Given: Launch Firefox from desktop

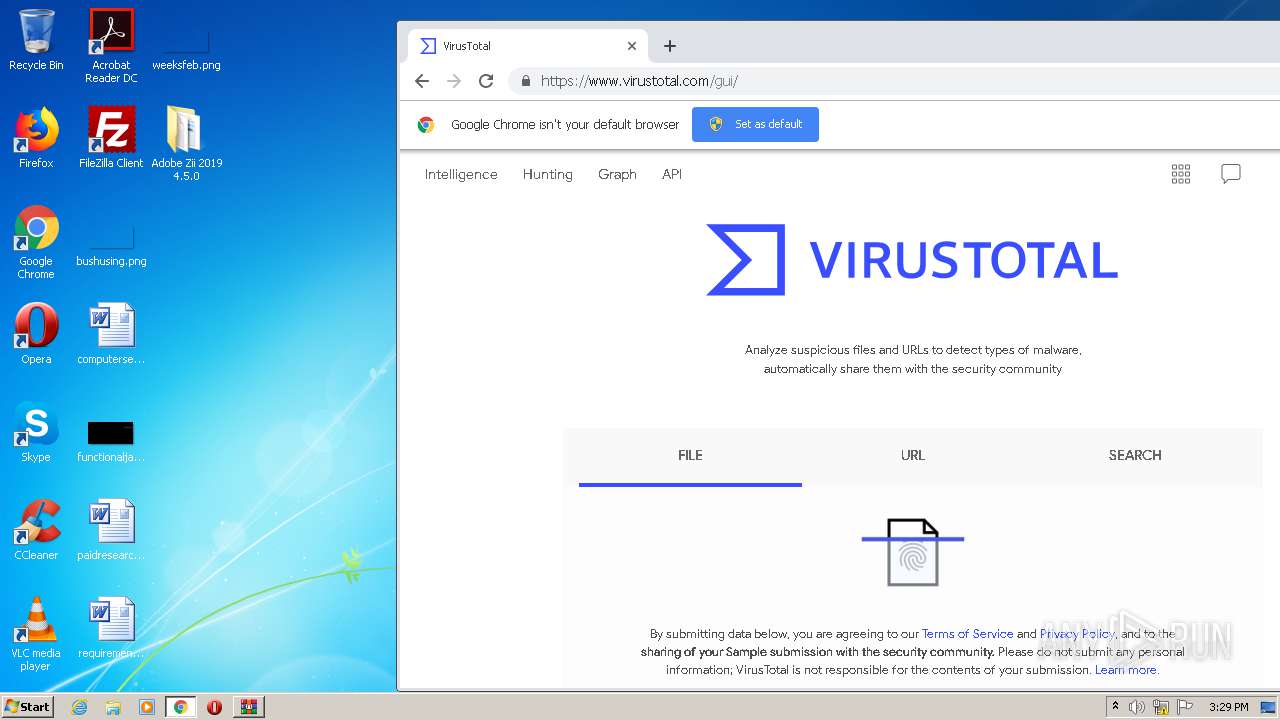Looking at the screenshot, I should [x=36, y=138].
